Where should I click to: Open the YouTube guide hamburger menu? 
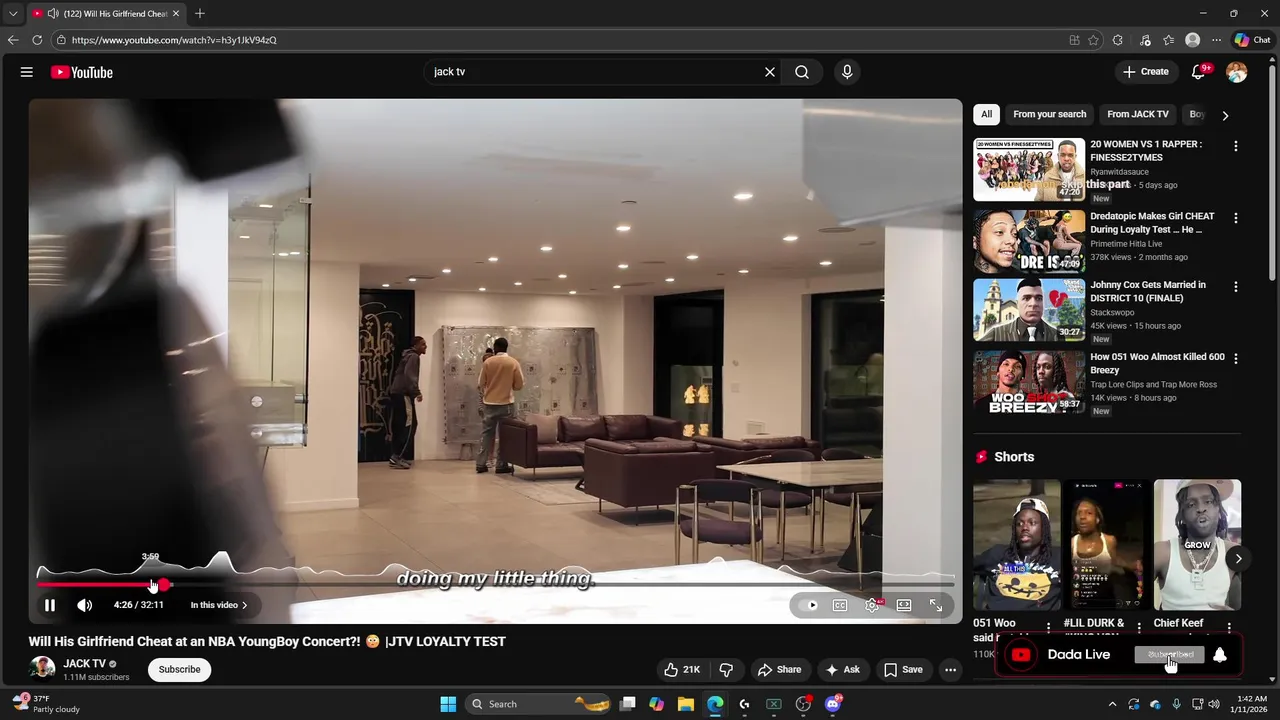(x=27, y=72)
